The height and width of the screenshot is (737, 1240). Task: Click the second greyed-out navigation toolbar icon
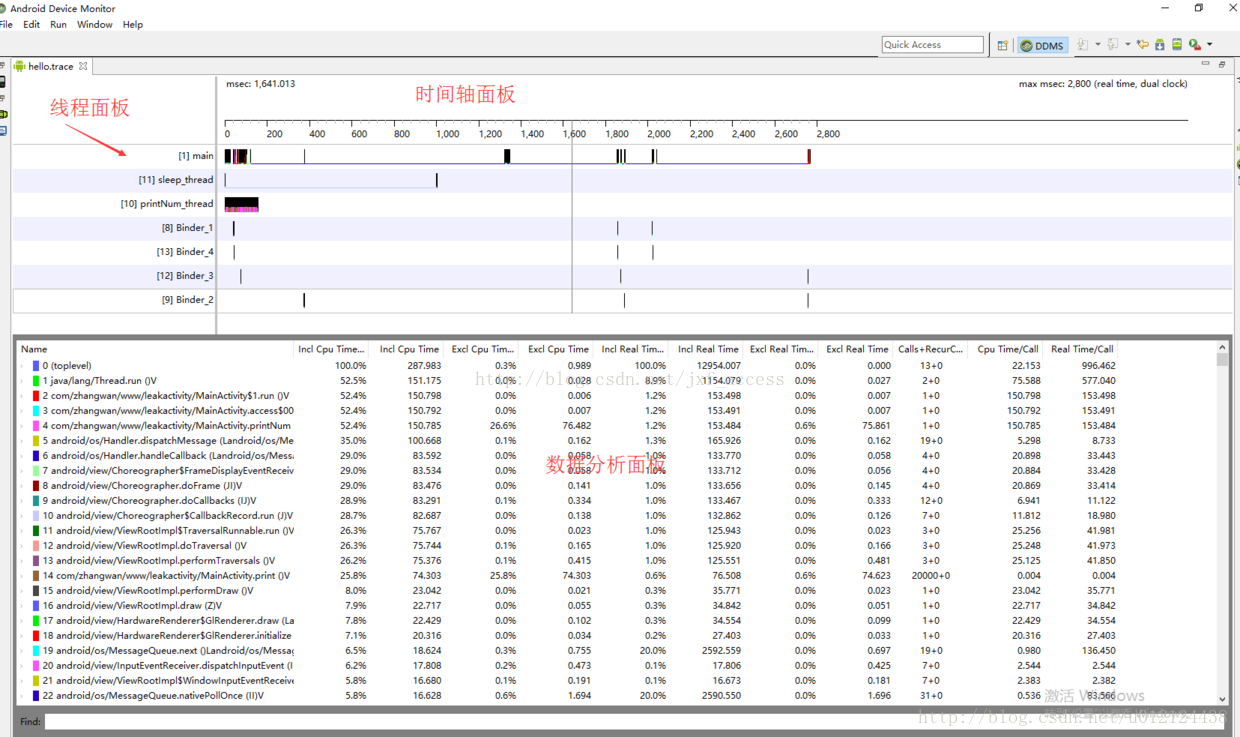1113,44
